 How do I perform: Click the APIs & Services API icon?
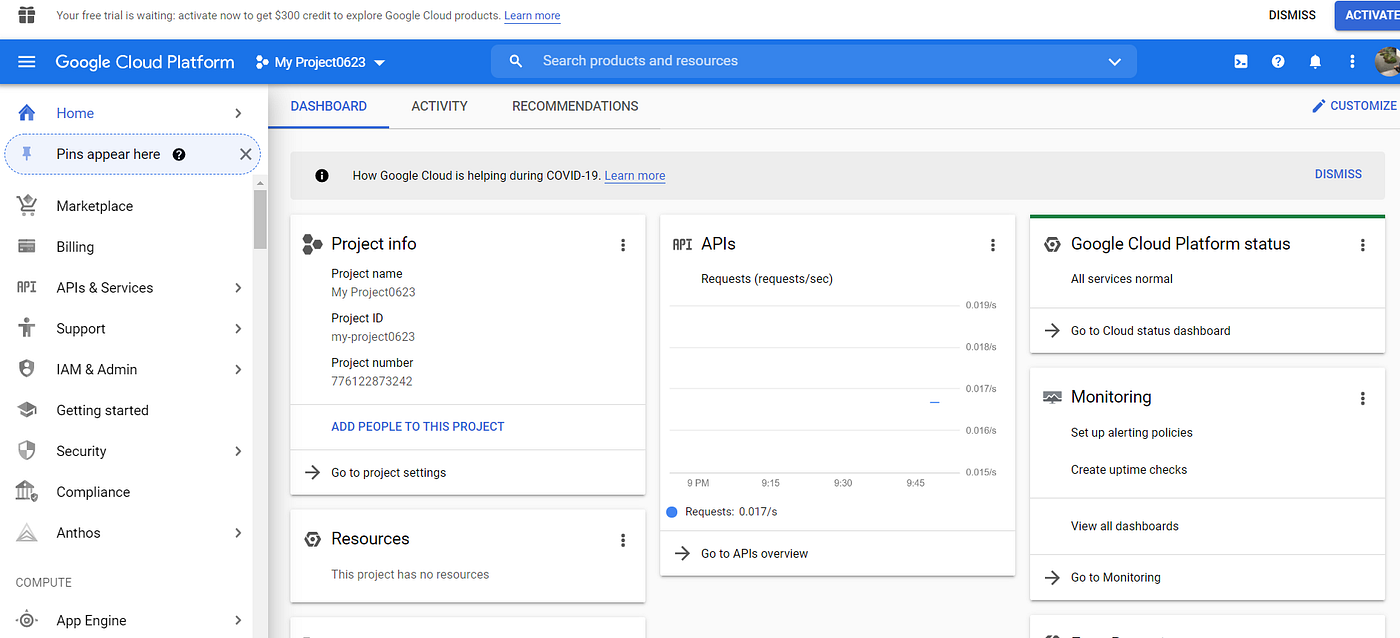[27, 287]
